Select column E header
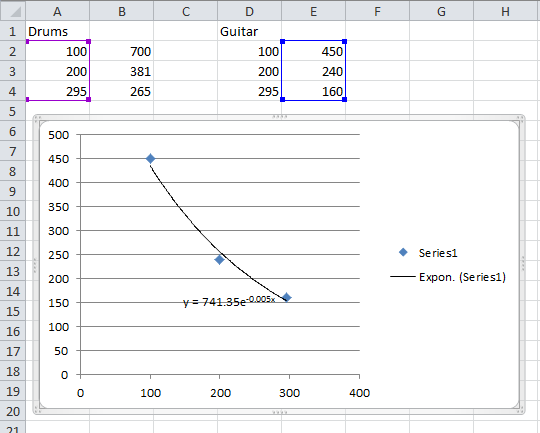Viewport: 540px width, 433px height. coord(313,11)
